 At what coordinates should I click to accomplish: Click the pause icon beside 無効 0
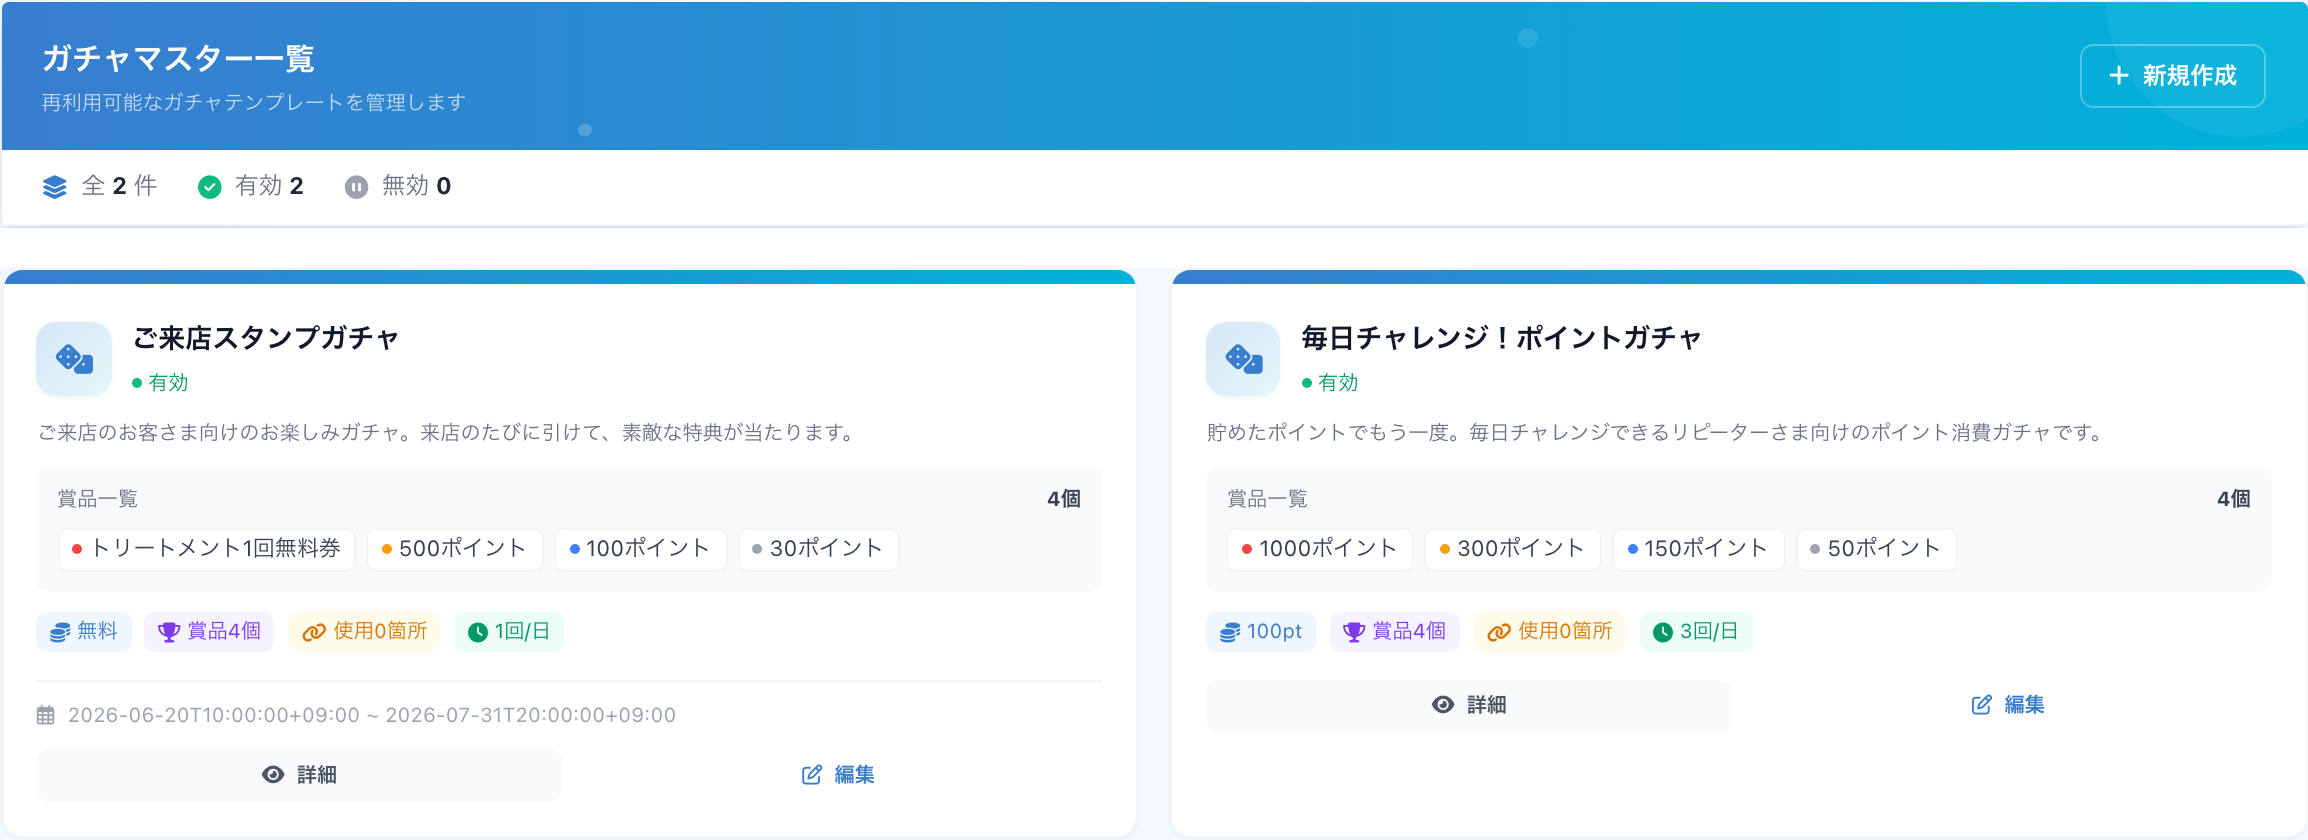356,187
